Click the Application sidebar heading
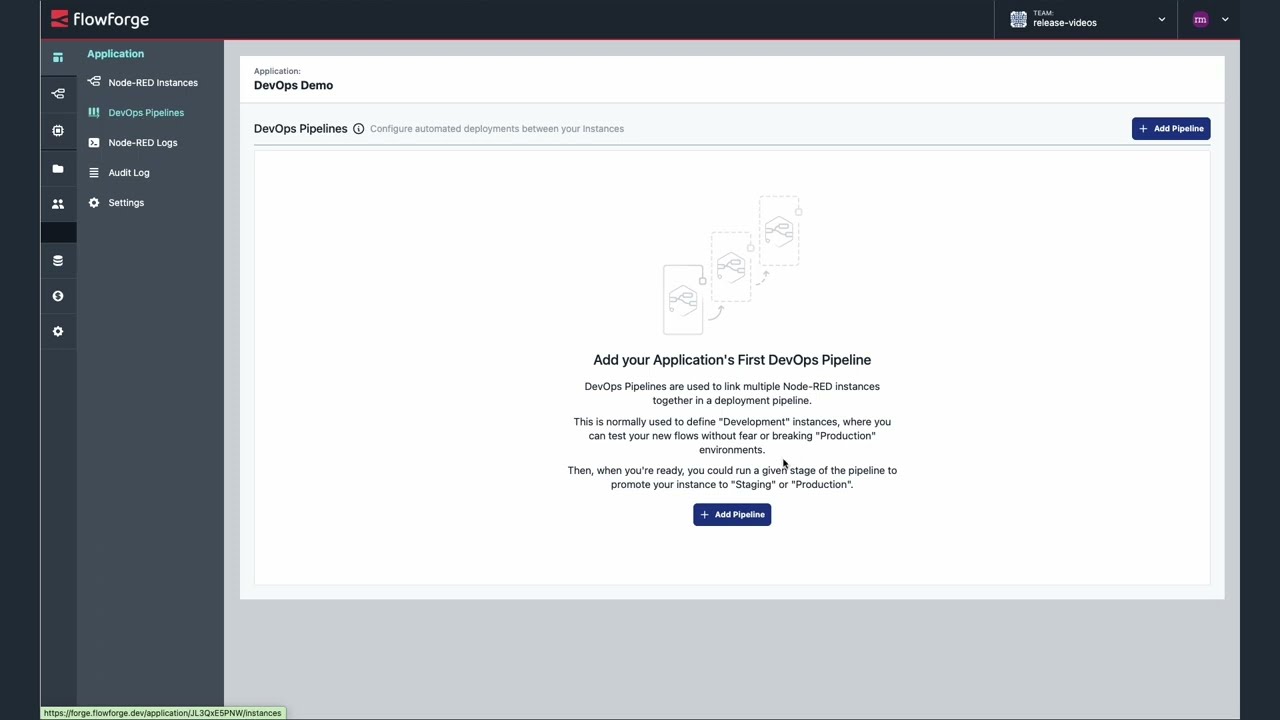Viewport: 1280px width, 720px height. pos(115,54)
